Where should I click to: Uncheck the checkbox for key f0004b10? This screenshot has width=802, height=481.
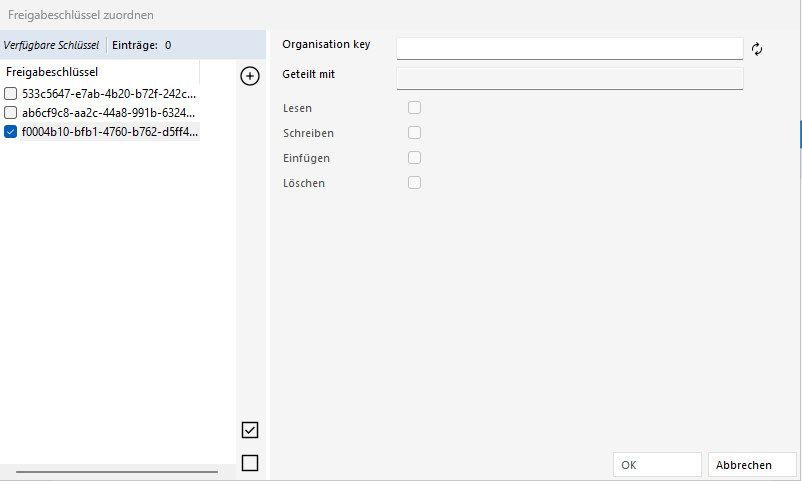coord(11,132)
